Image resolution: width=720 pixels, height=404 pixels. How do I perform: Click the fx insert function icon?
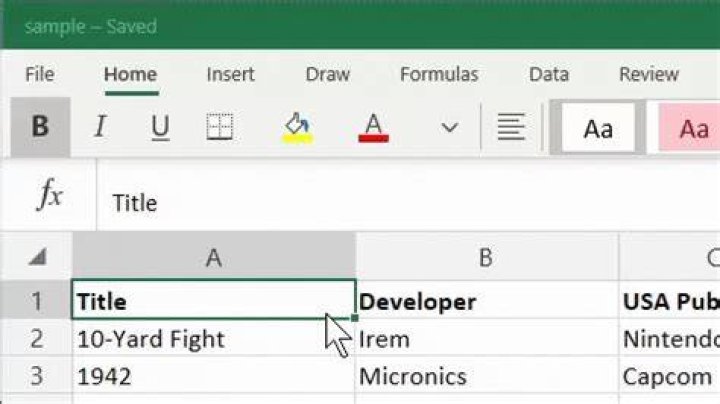[50, 195]
